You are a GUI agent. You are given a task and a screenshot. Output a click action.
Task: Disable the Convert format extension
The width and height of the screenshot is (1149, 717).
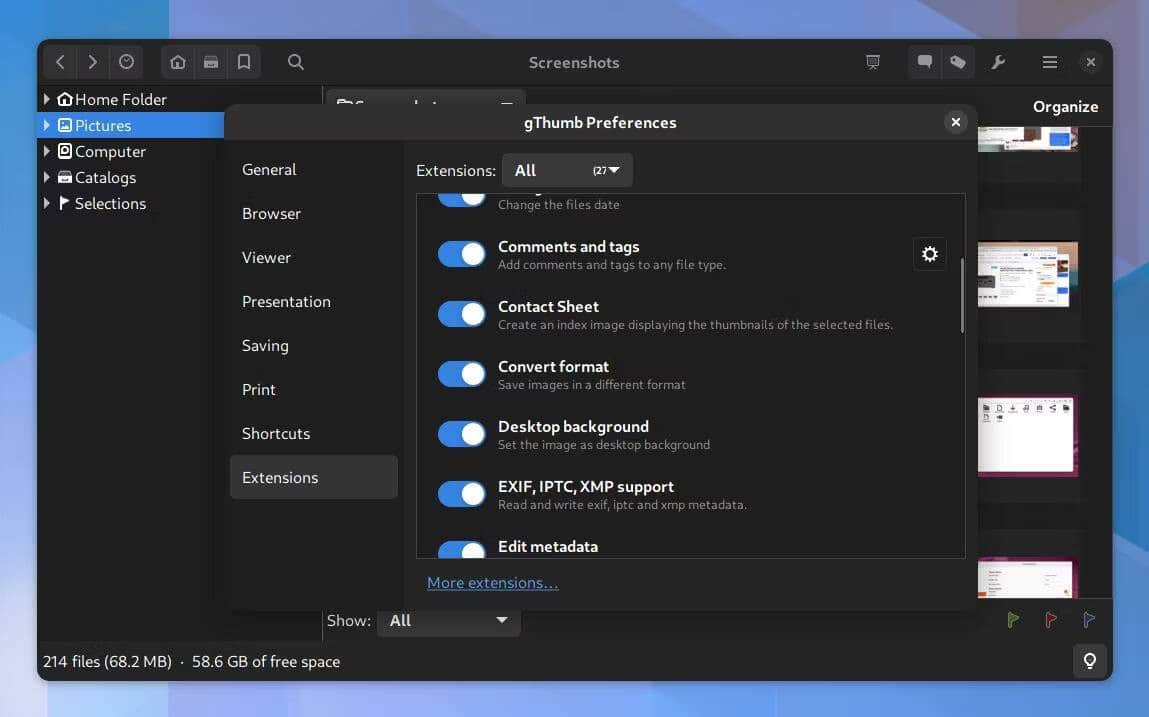(x=461, y=373)
